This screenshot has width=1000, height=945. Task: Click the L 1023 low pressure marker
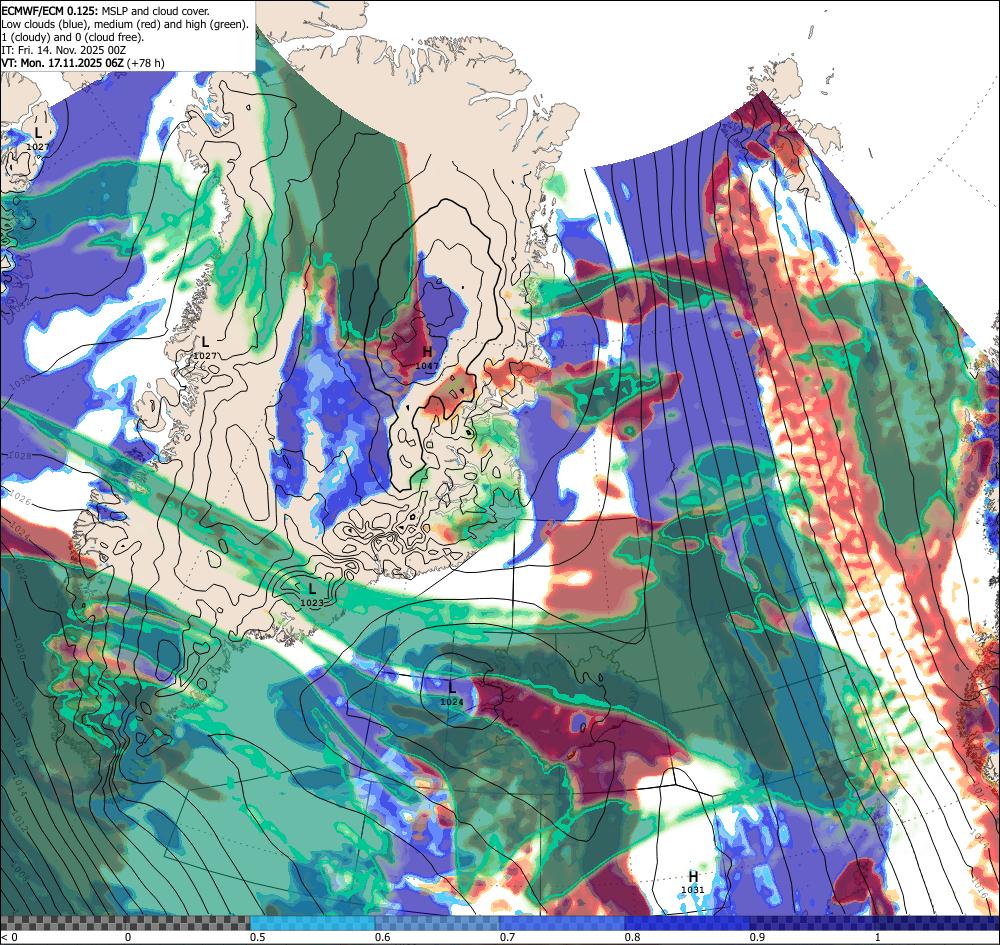coord(312,594)
